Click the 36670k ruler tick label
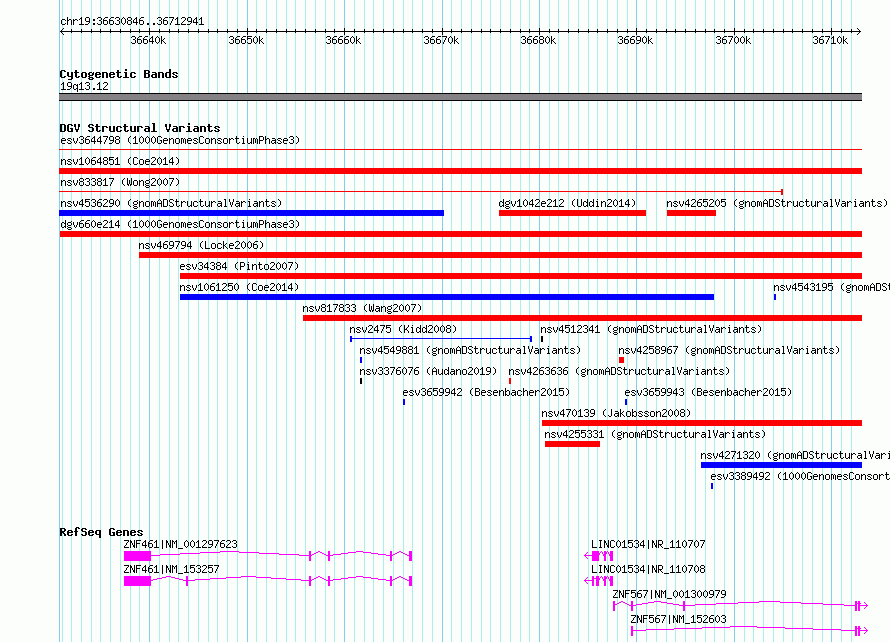The image size is (890, 642). (x=441, y=40)
